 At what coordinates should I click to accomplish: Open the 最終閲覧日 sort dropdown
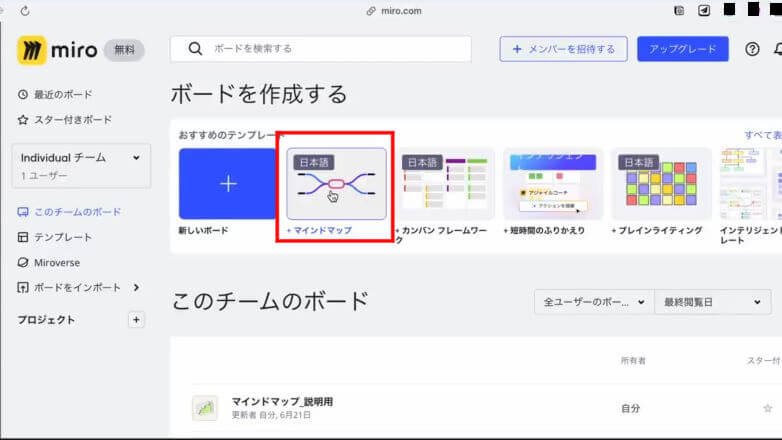[713, 302]
